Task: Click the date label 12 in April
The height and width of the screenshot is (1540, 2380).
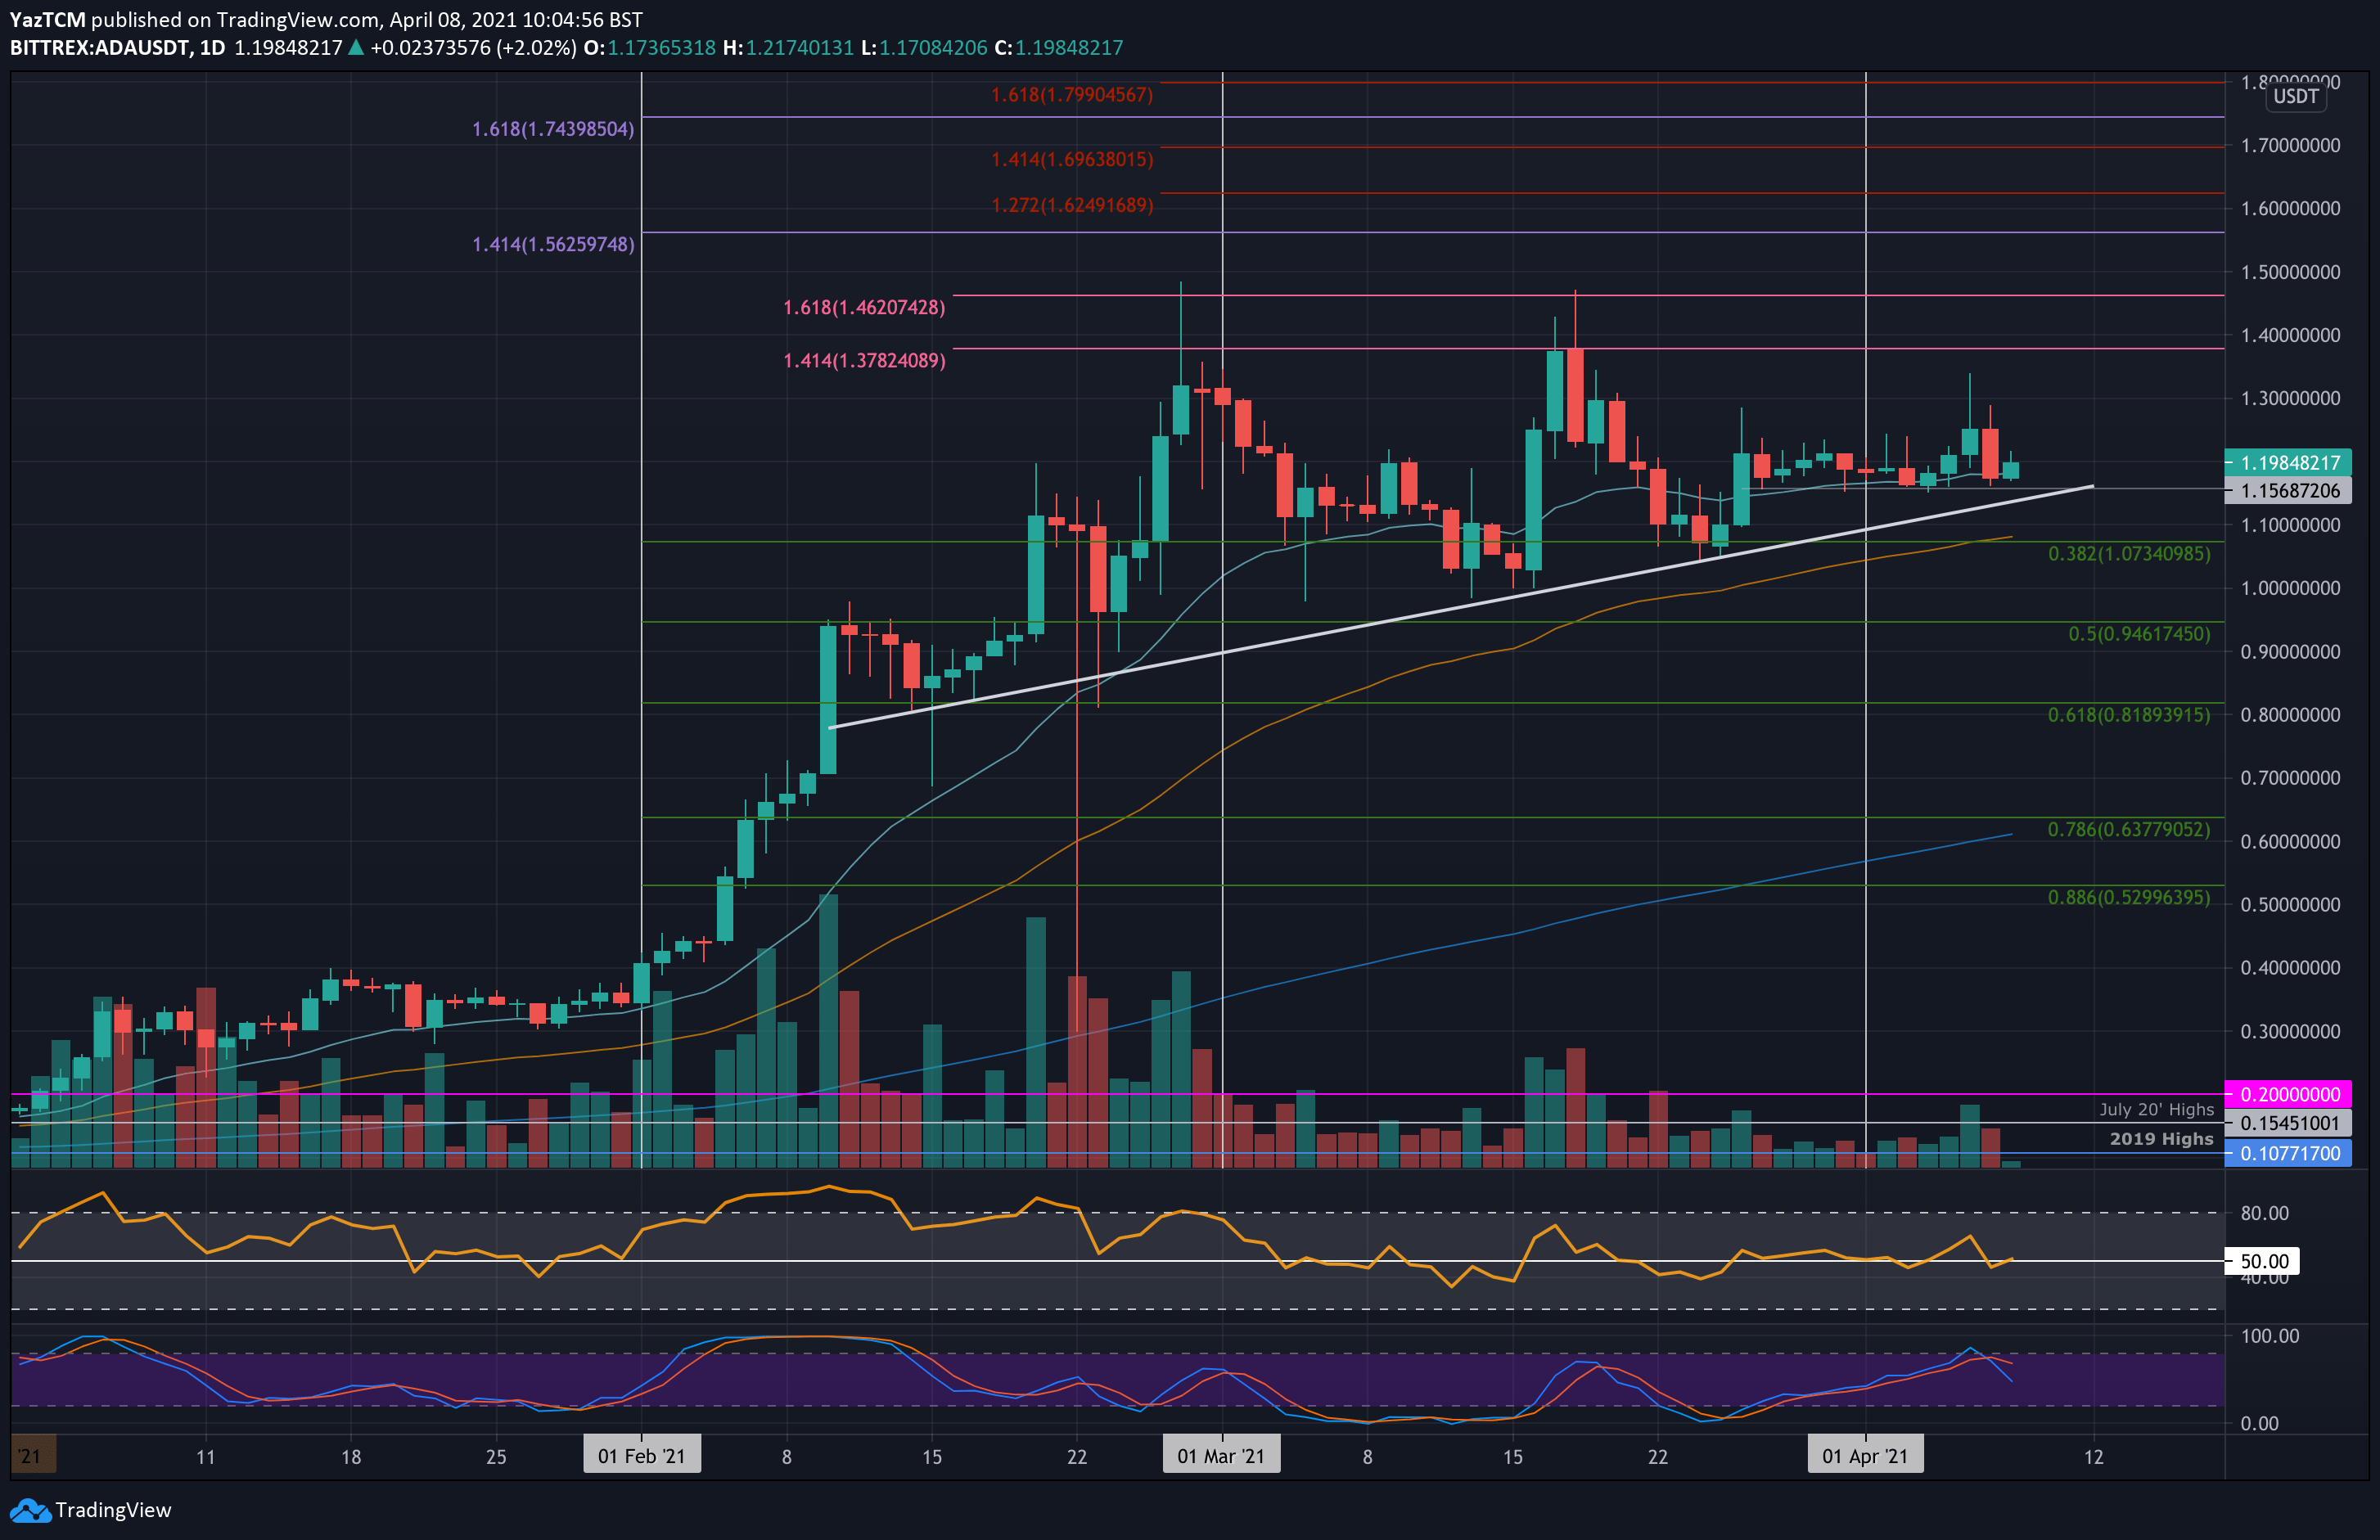Action: pos(2093,1456)
